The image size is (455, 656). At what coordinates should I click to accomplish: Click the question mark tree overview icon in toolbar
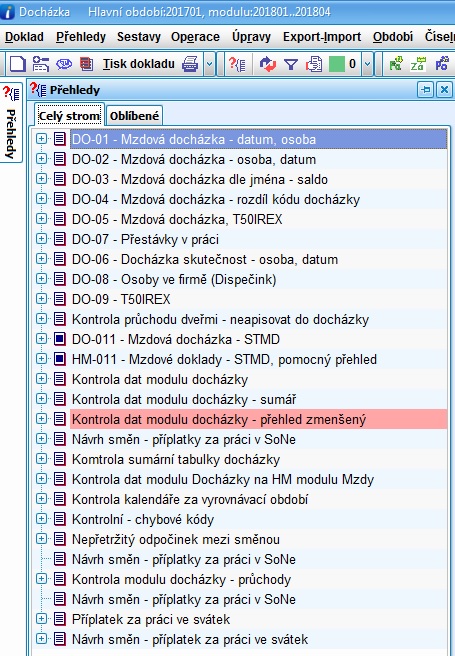click(x=237, y=64)
